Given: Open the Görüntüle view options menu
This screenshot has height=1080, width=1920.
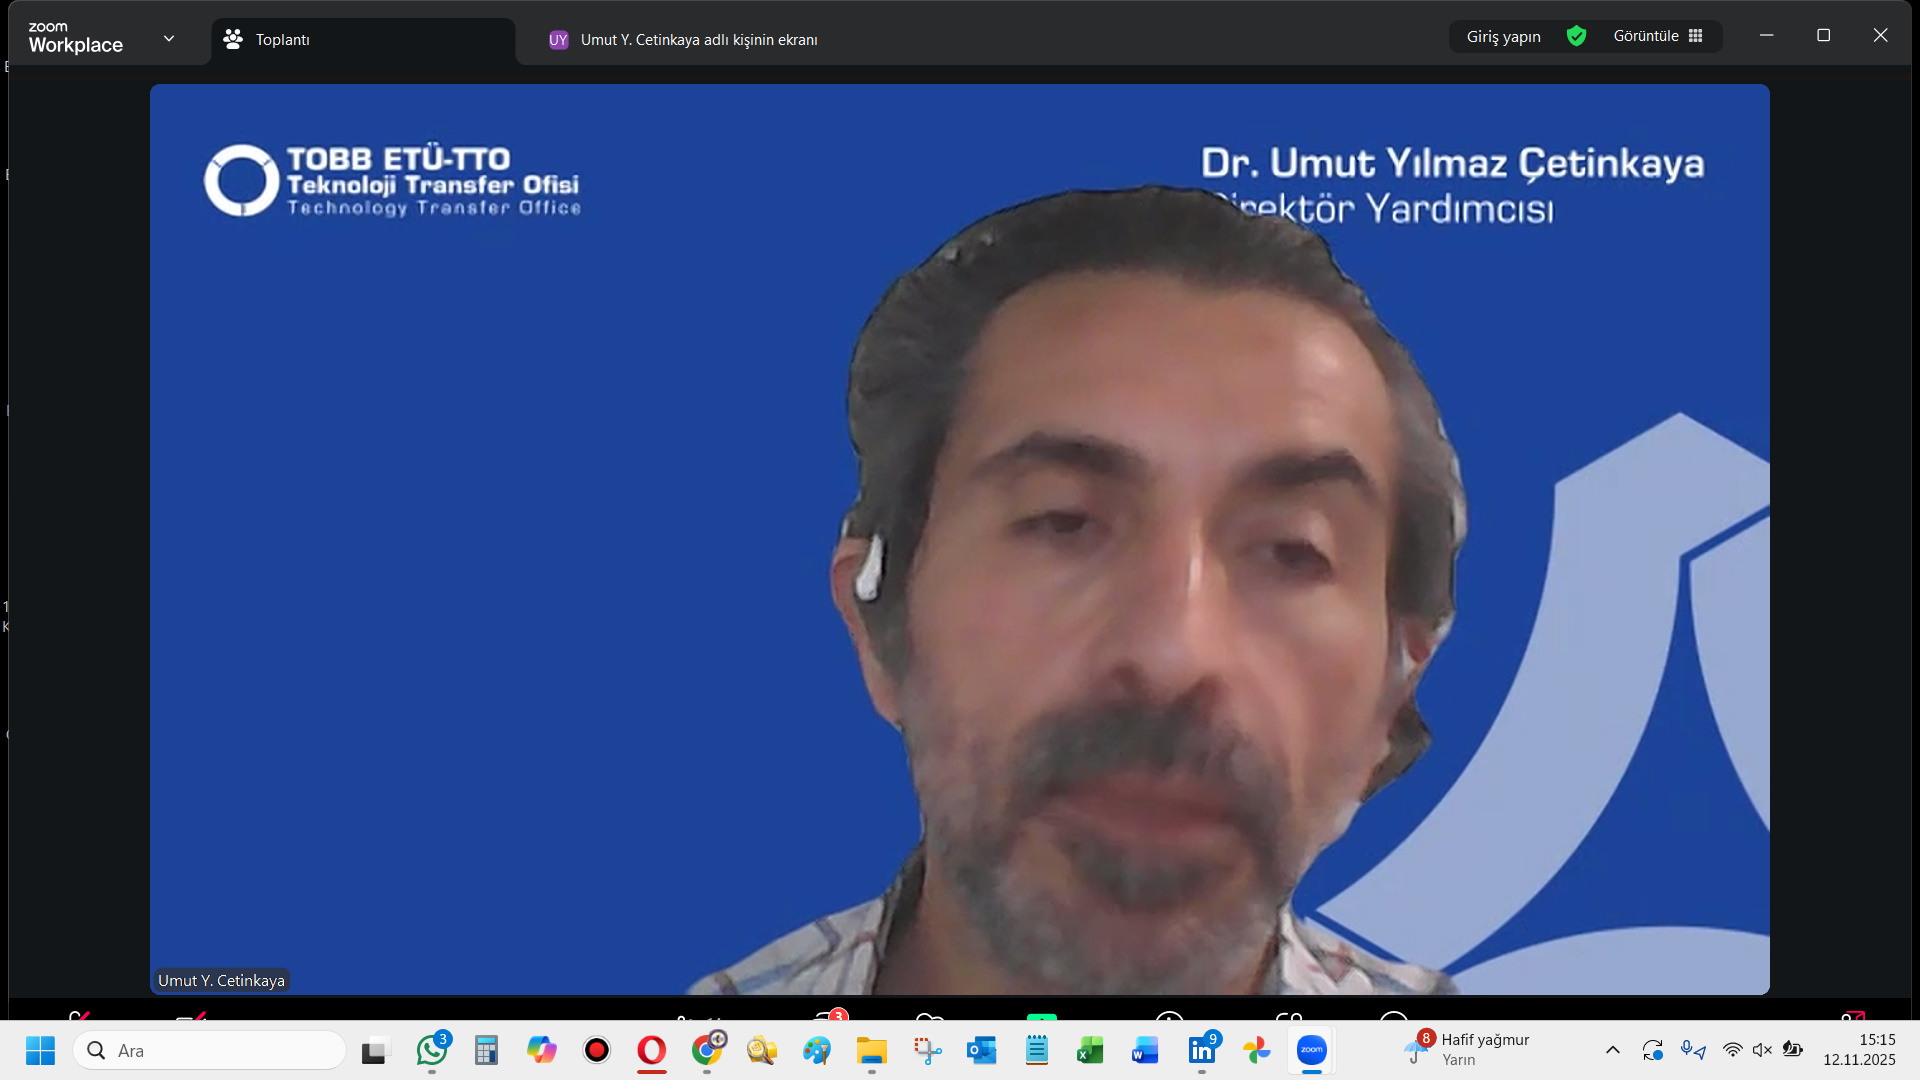Looking at the screenshot, I should point(1657,36).
